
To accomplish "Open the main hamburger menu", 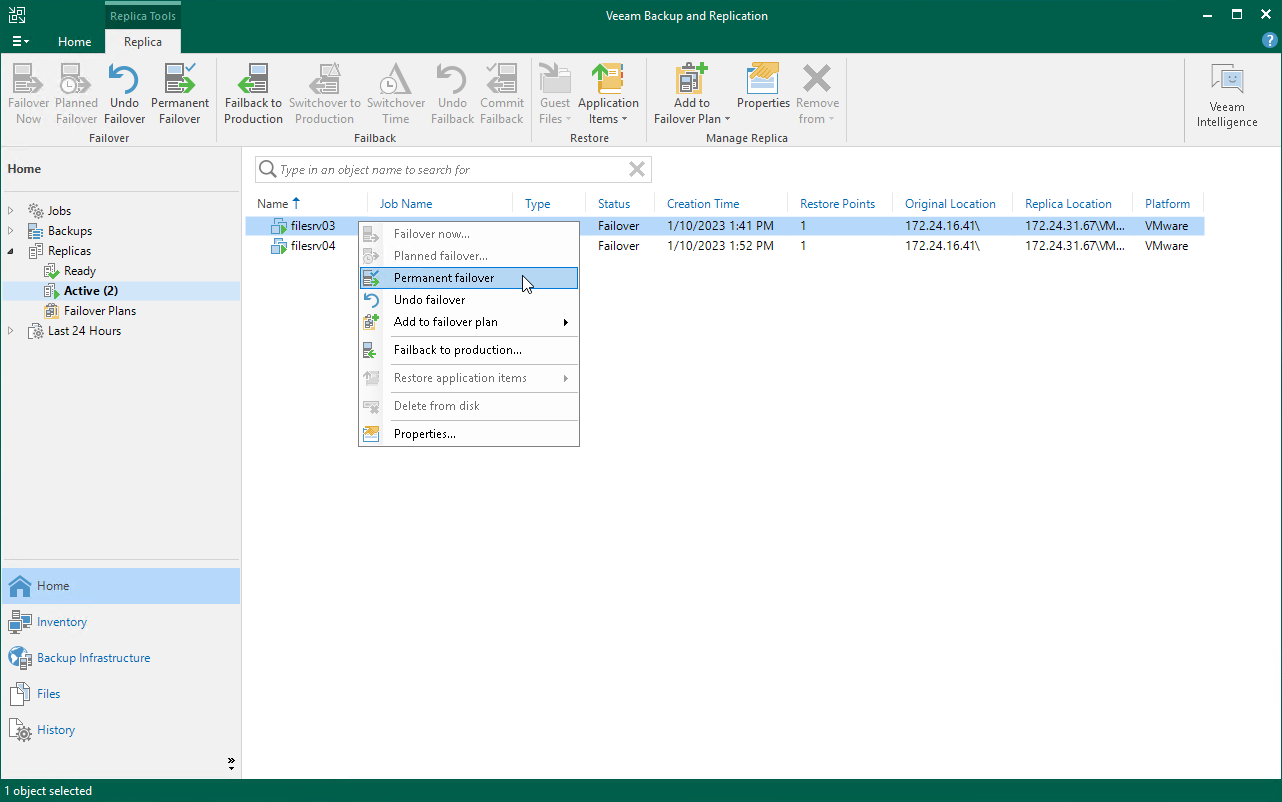I will [20, 41].
